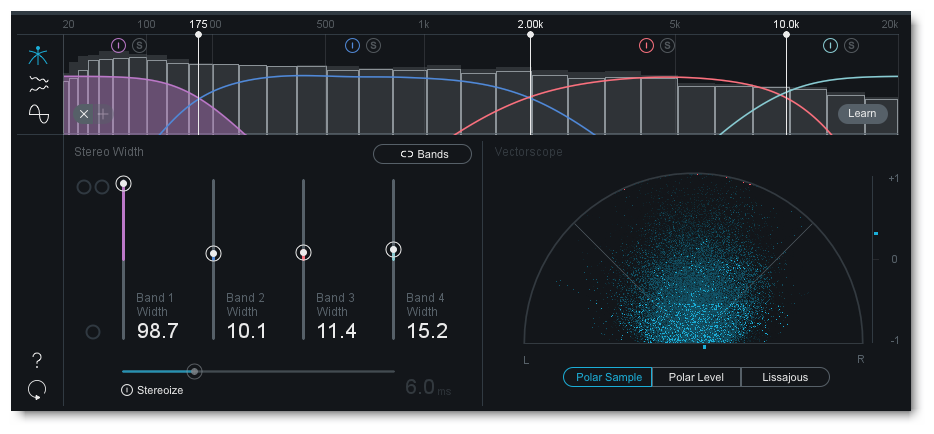Screen dimensions: 934x434
Task: Solo red Band 3
Action: pos(667,45)
